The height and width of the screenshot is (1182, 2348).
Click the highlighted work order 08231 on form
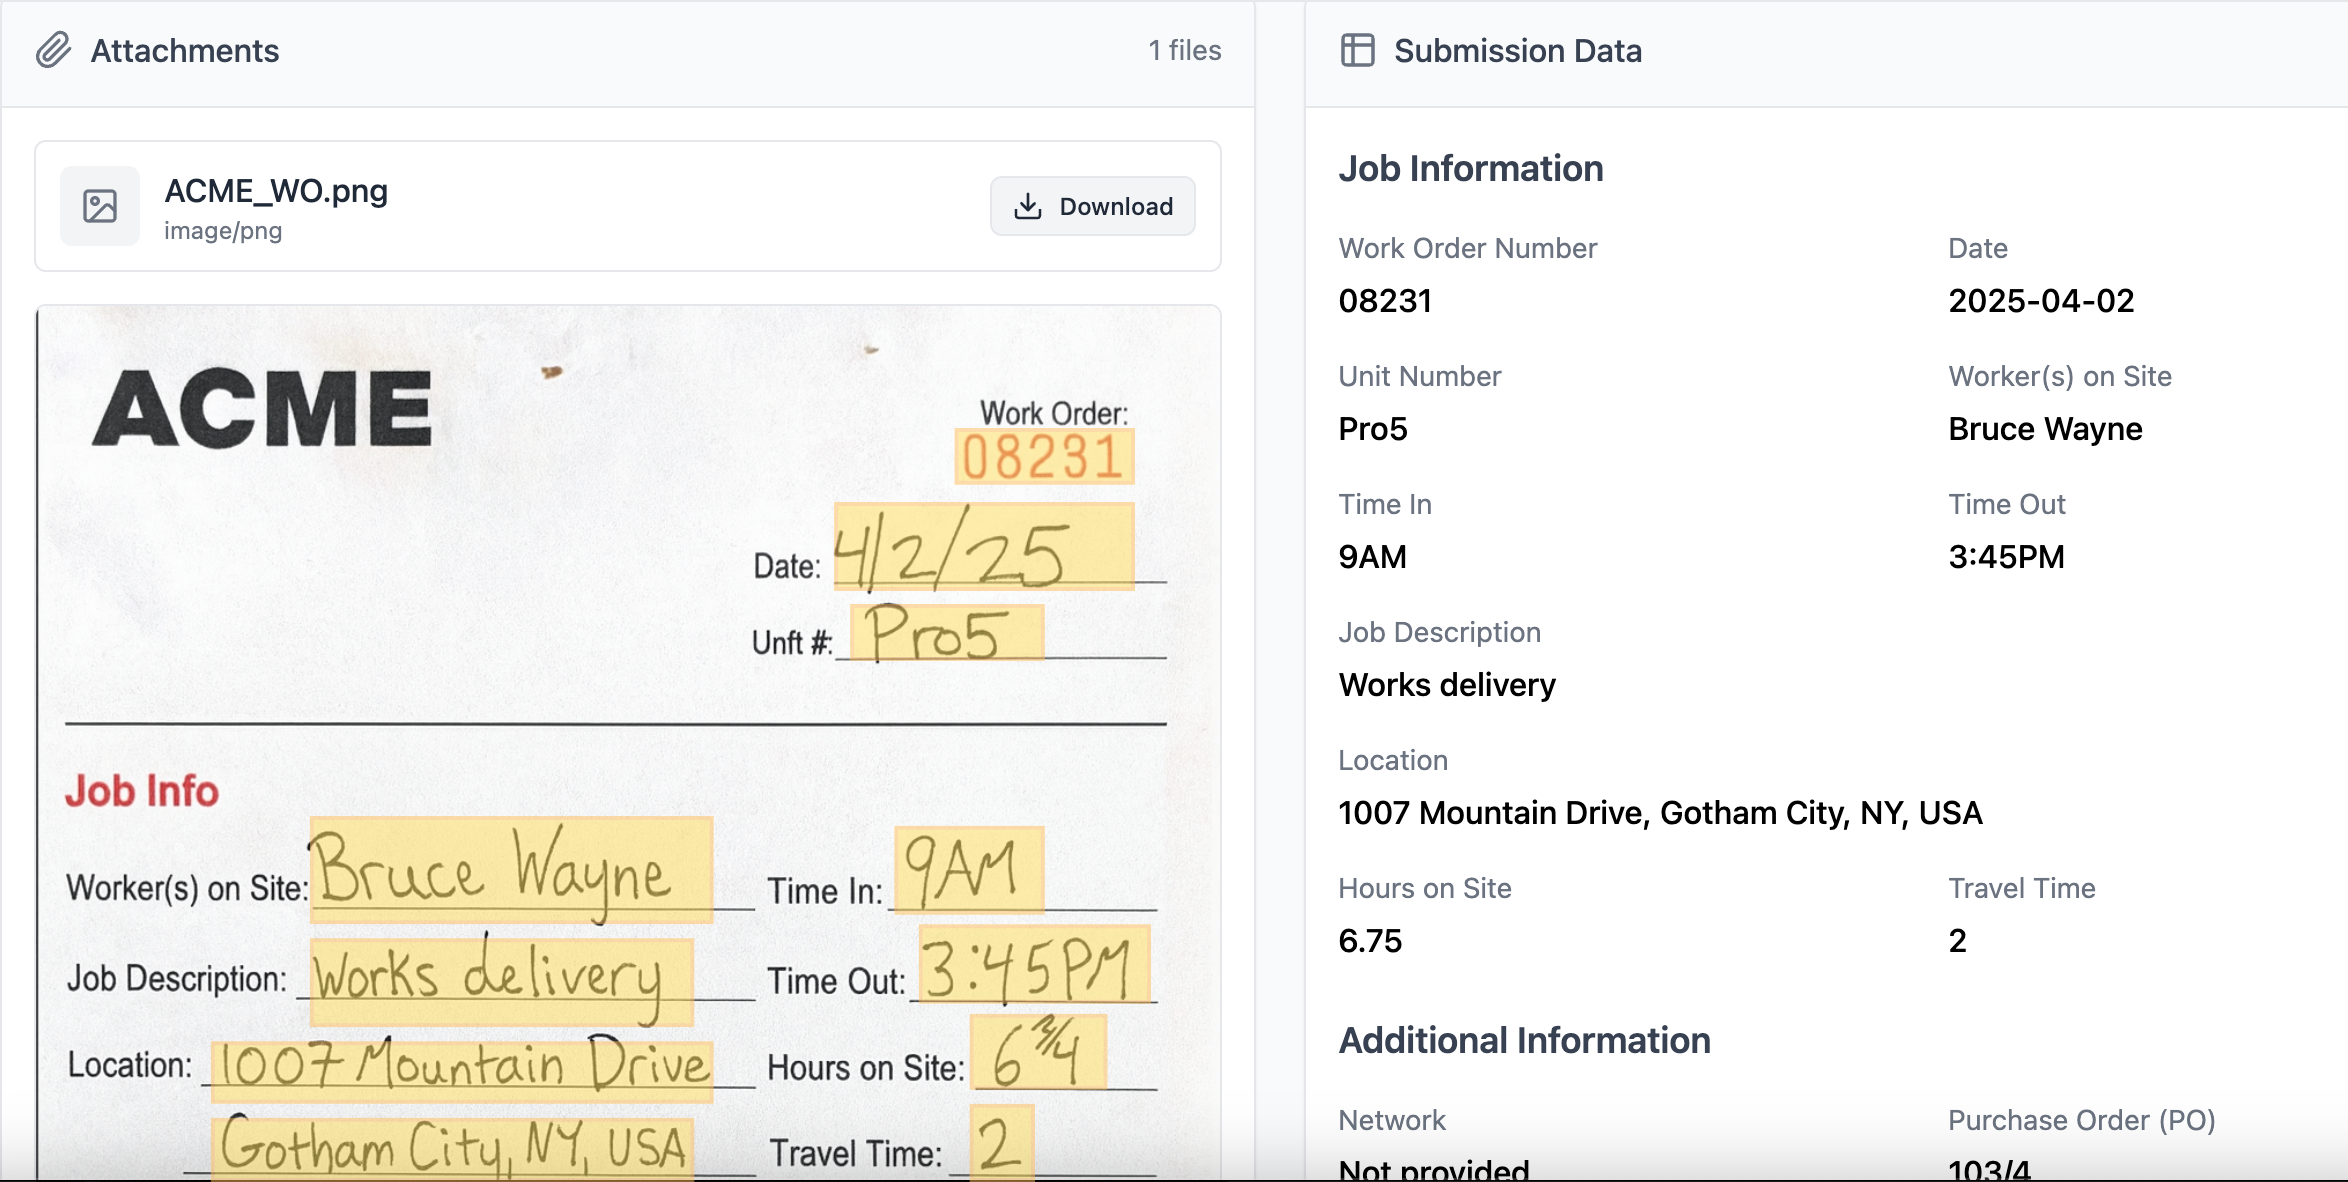(1044, 457)
